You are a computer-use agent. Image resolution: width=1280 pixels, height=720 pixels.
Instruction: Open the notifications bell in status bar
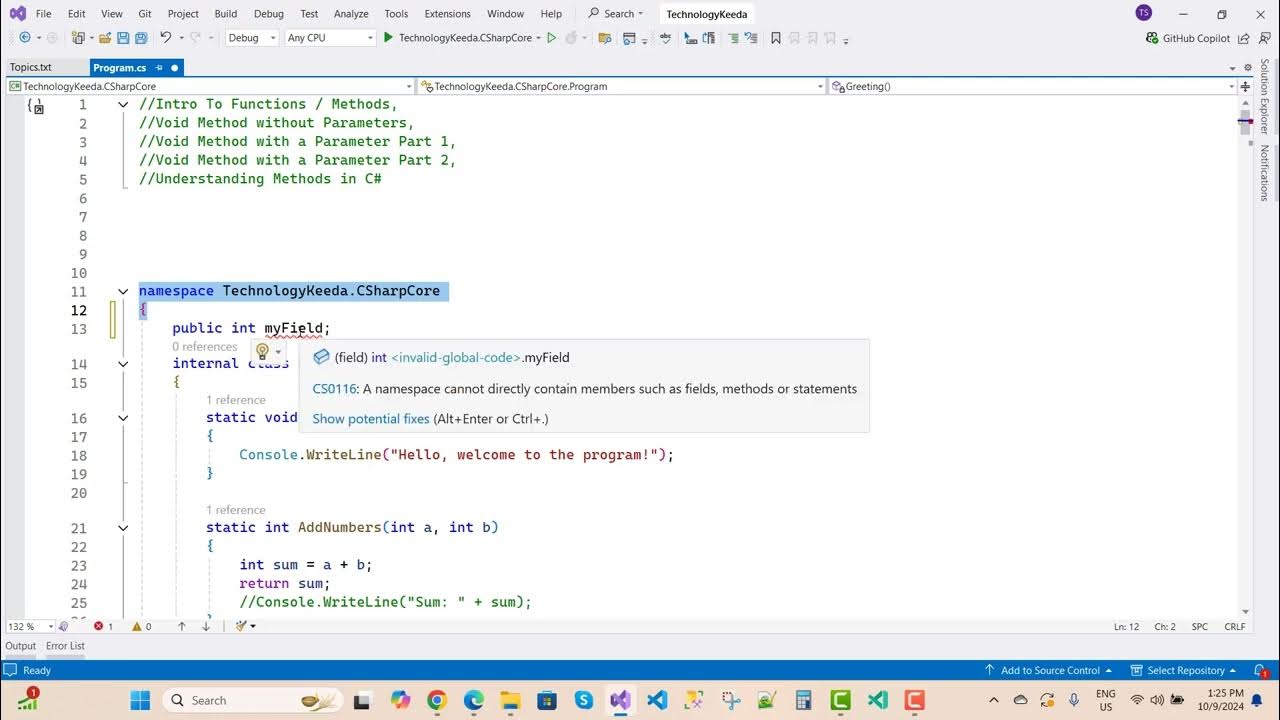1259,670
